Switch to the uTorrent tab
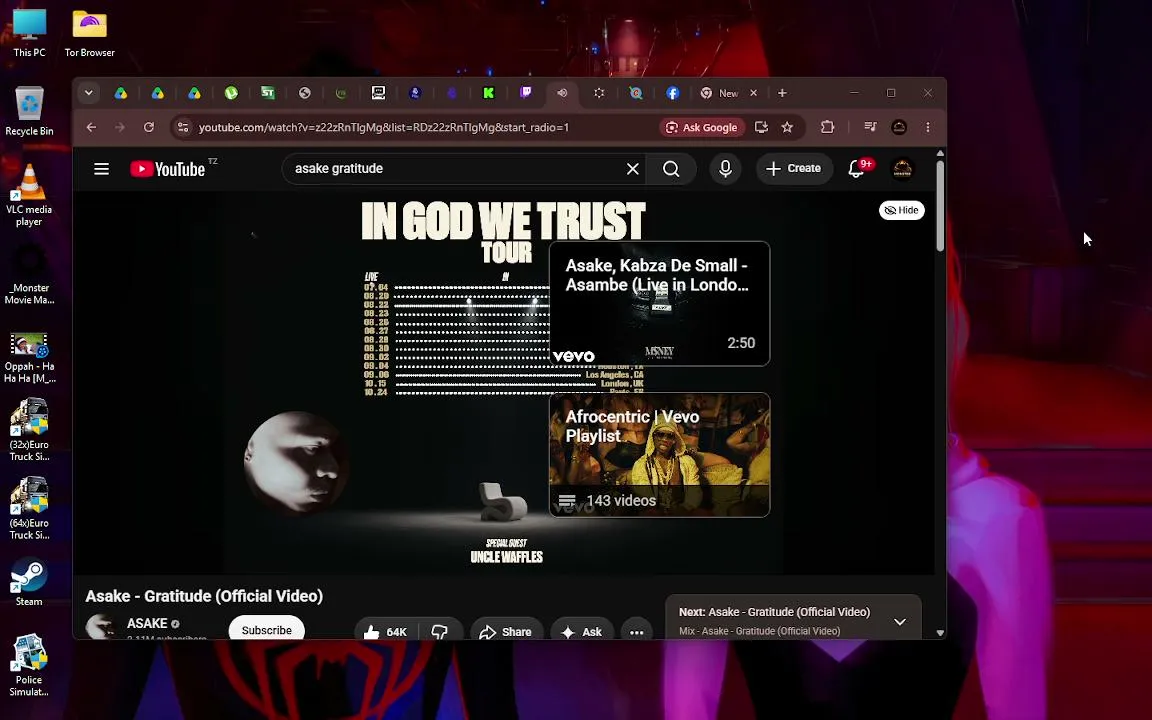 231,93
